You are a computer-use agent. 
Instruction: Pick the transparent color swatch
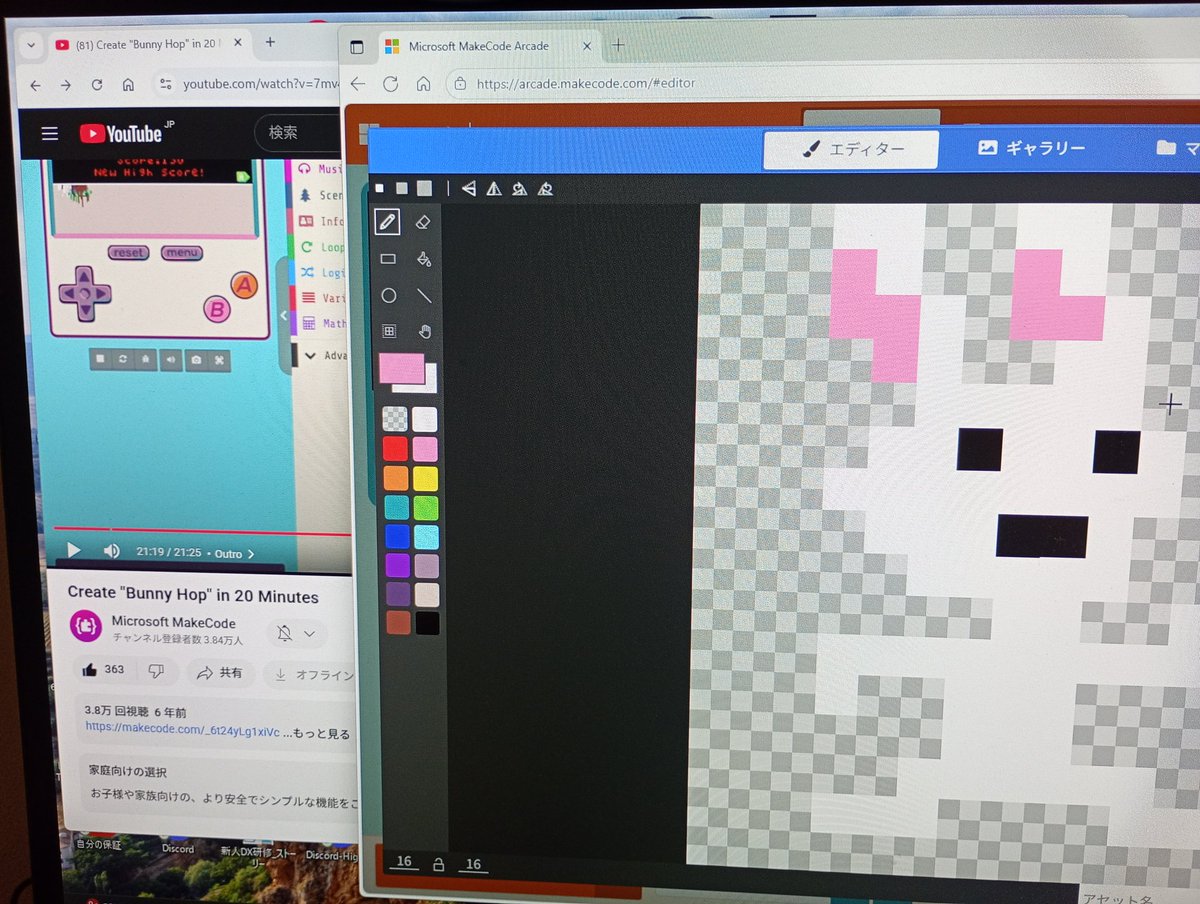(395, 419)
